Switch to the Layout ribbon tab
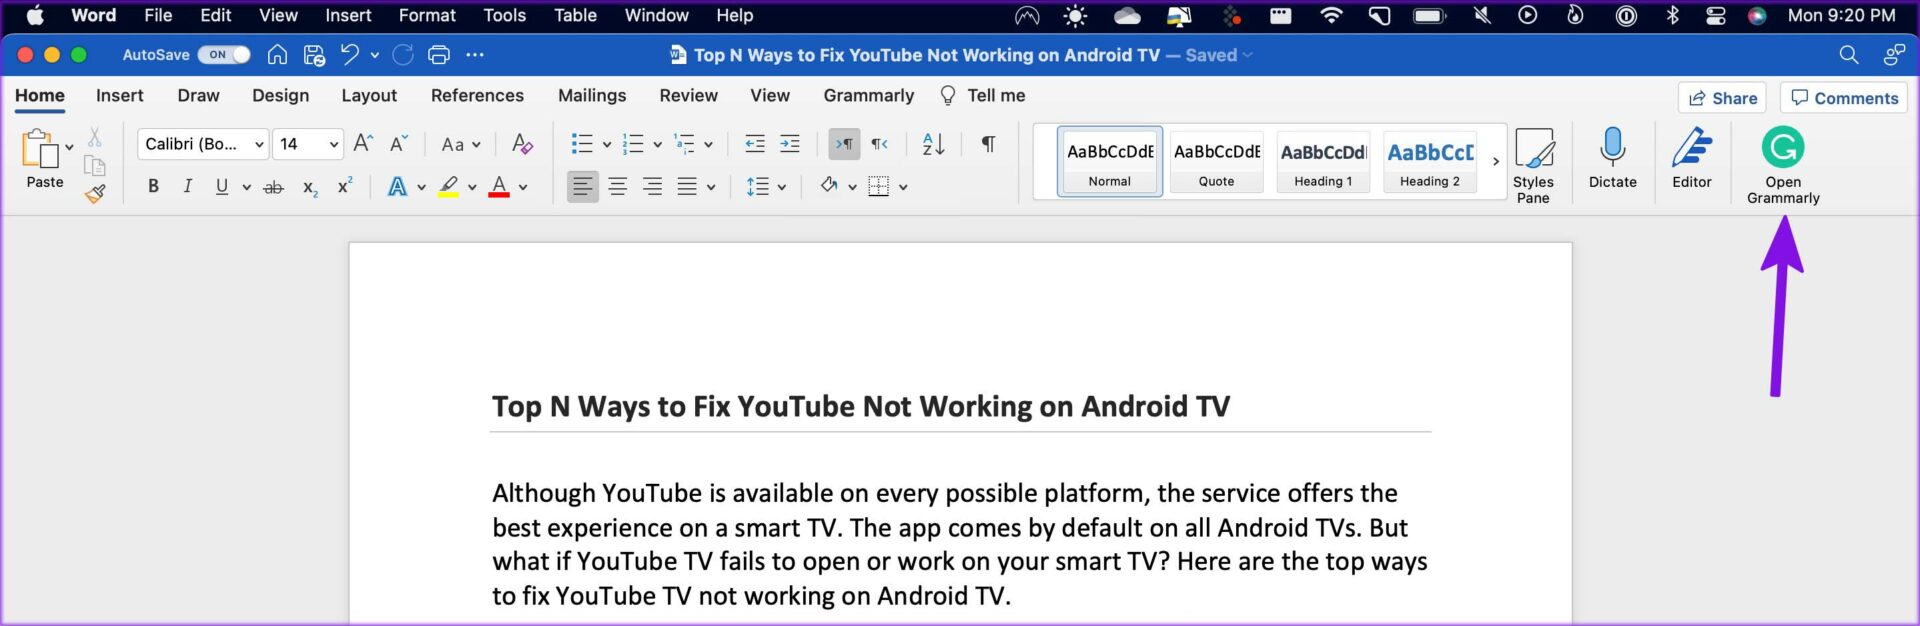 pos(369,96)
